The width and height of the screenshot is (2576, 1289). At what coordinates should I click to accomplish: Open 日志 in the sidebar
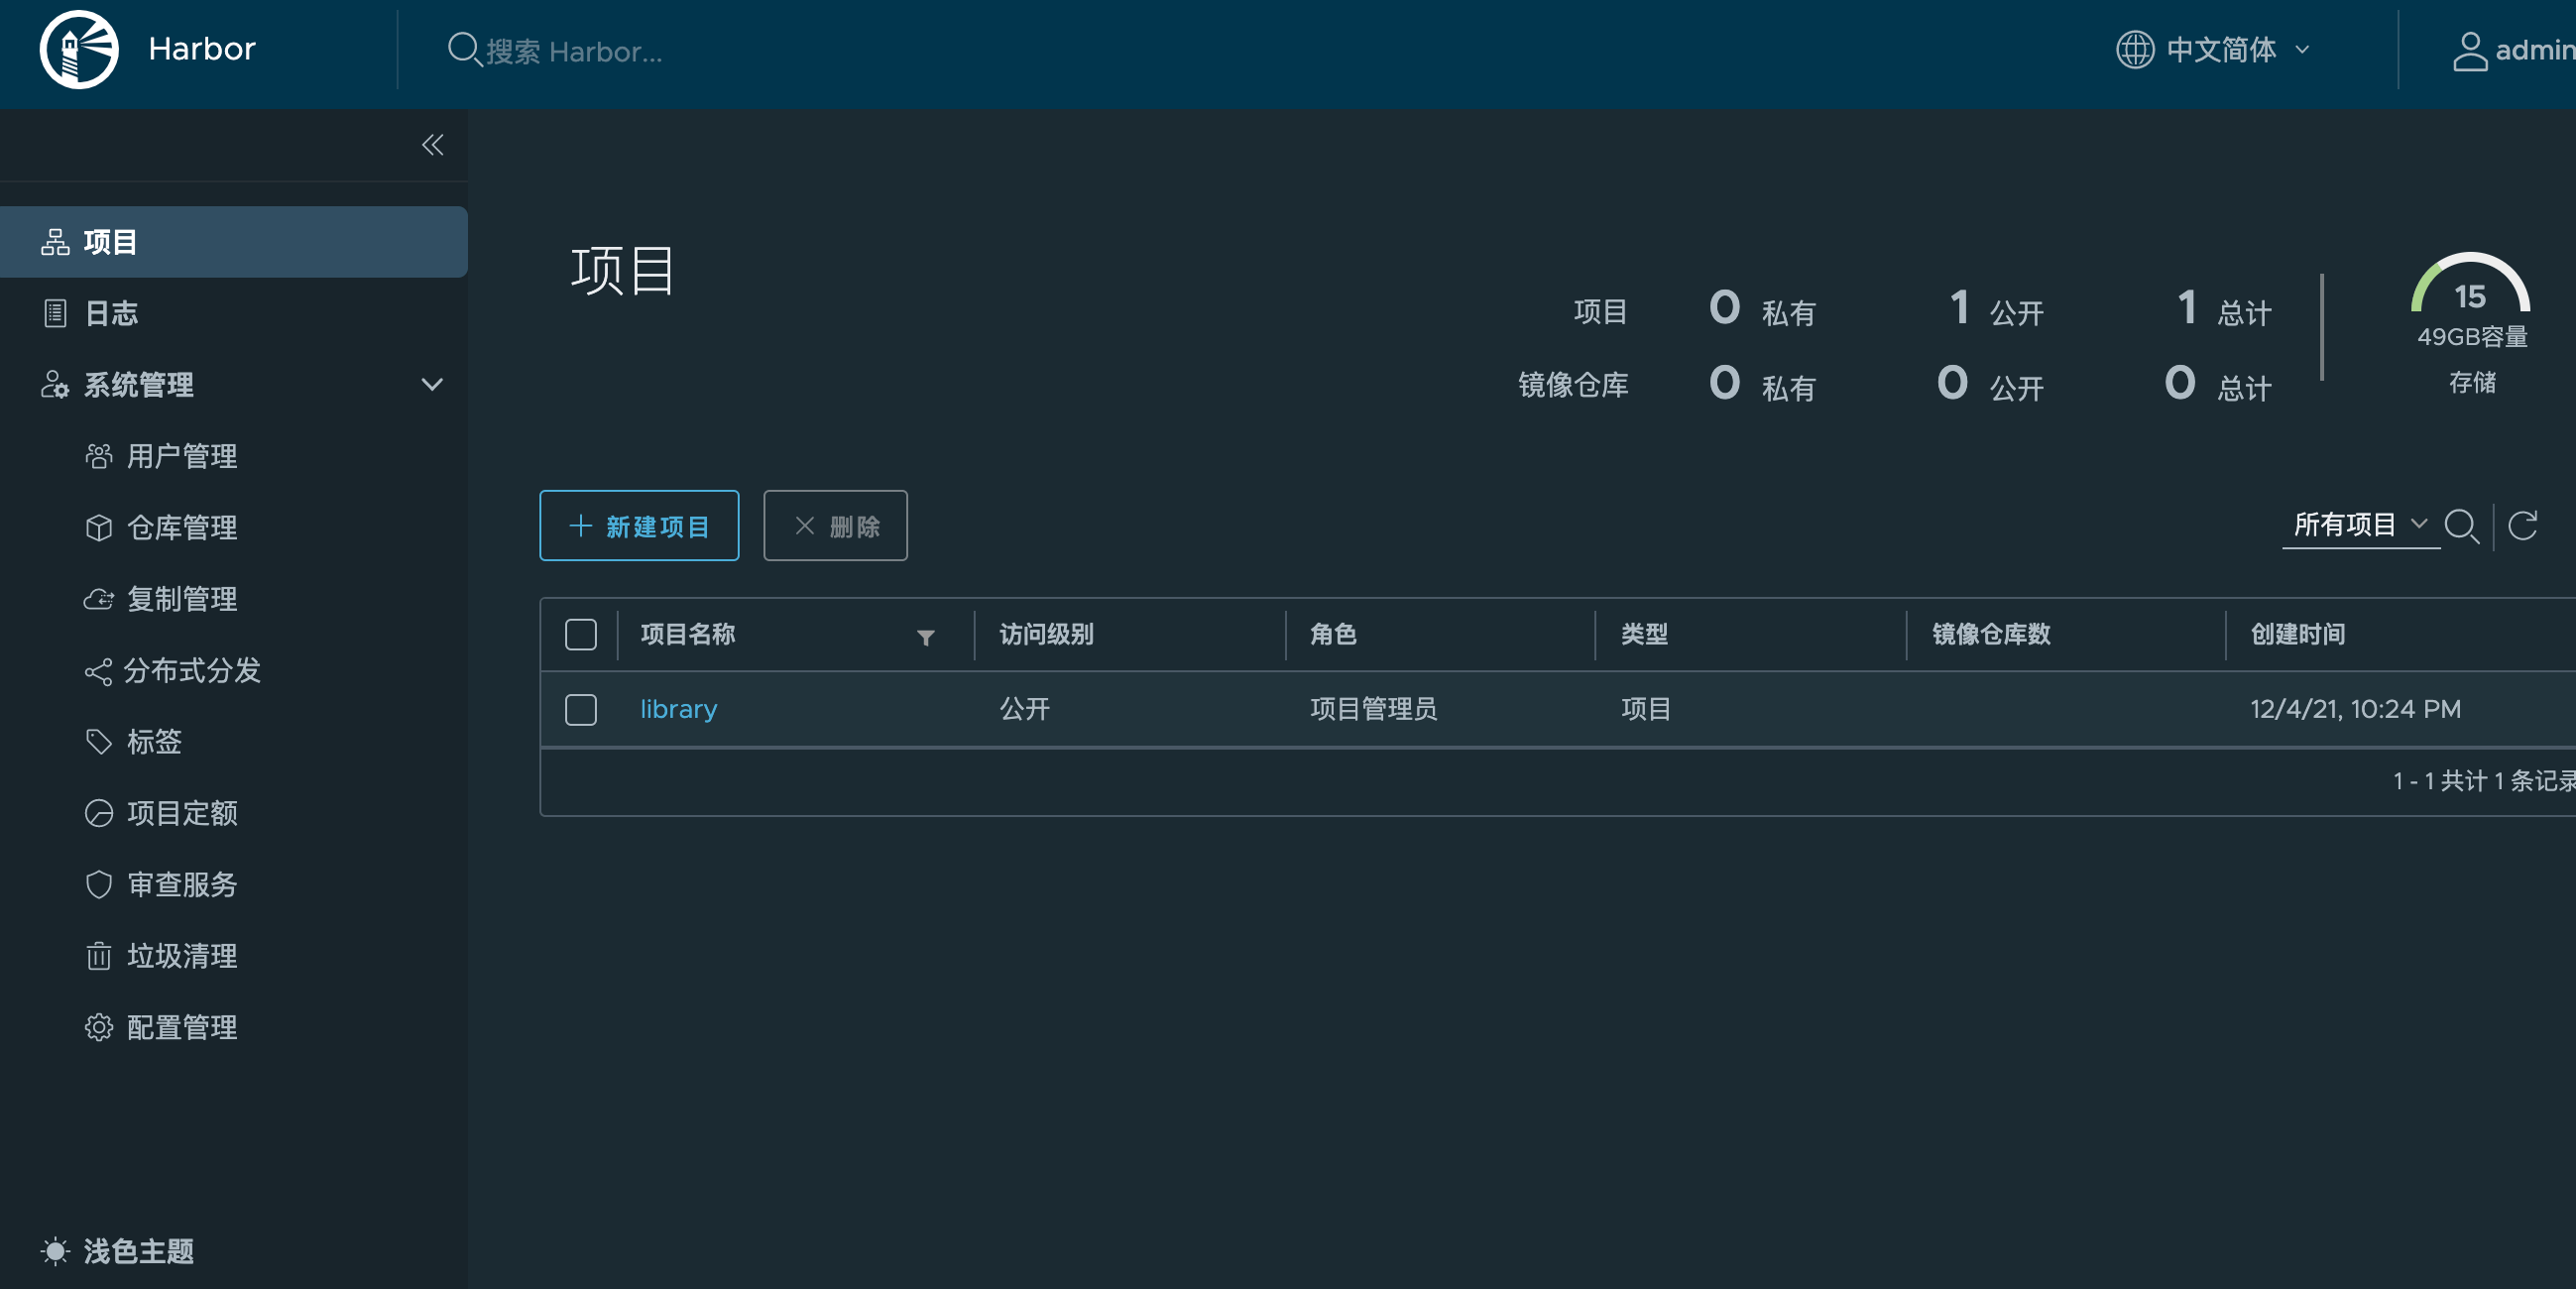pyautogui.click(x=111, y=313)
